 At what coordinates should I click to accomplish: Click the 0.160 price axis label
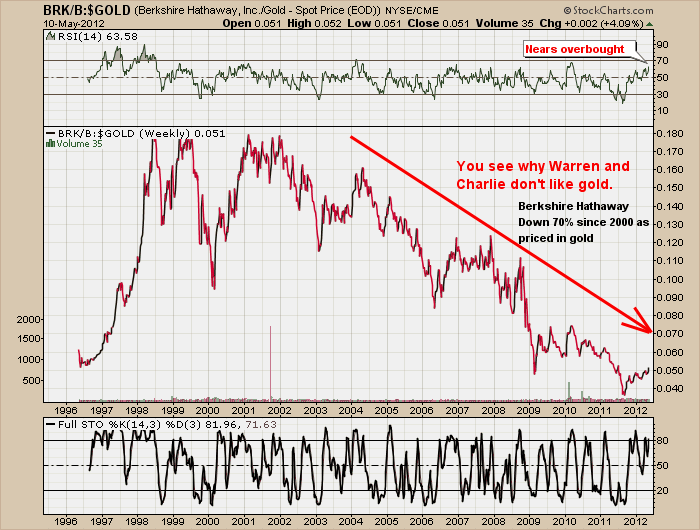pyautogui.click(x=670, y=170)
